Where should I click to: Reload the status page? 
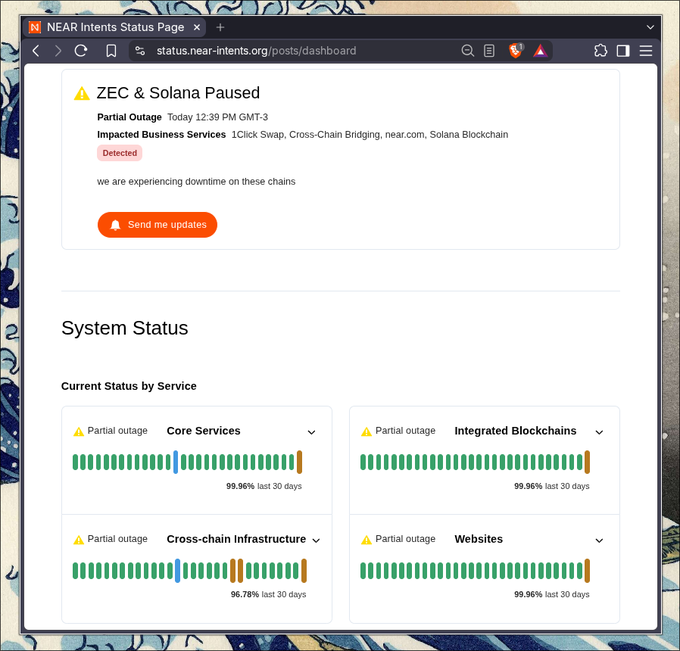[81, 51]
